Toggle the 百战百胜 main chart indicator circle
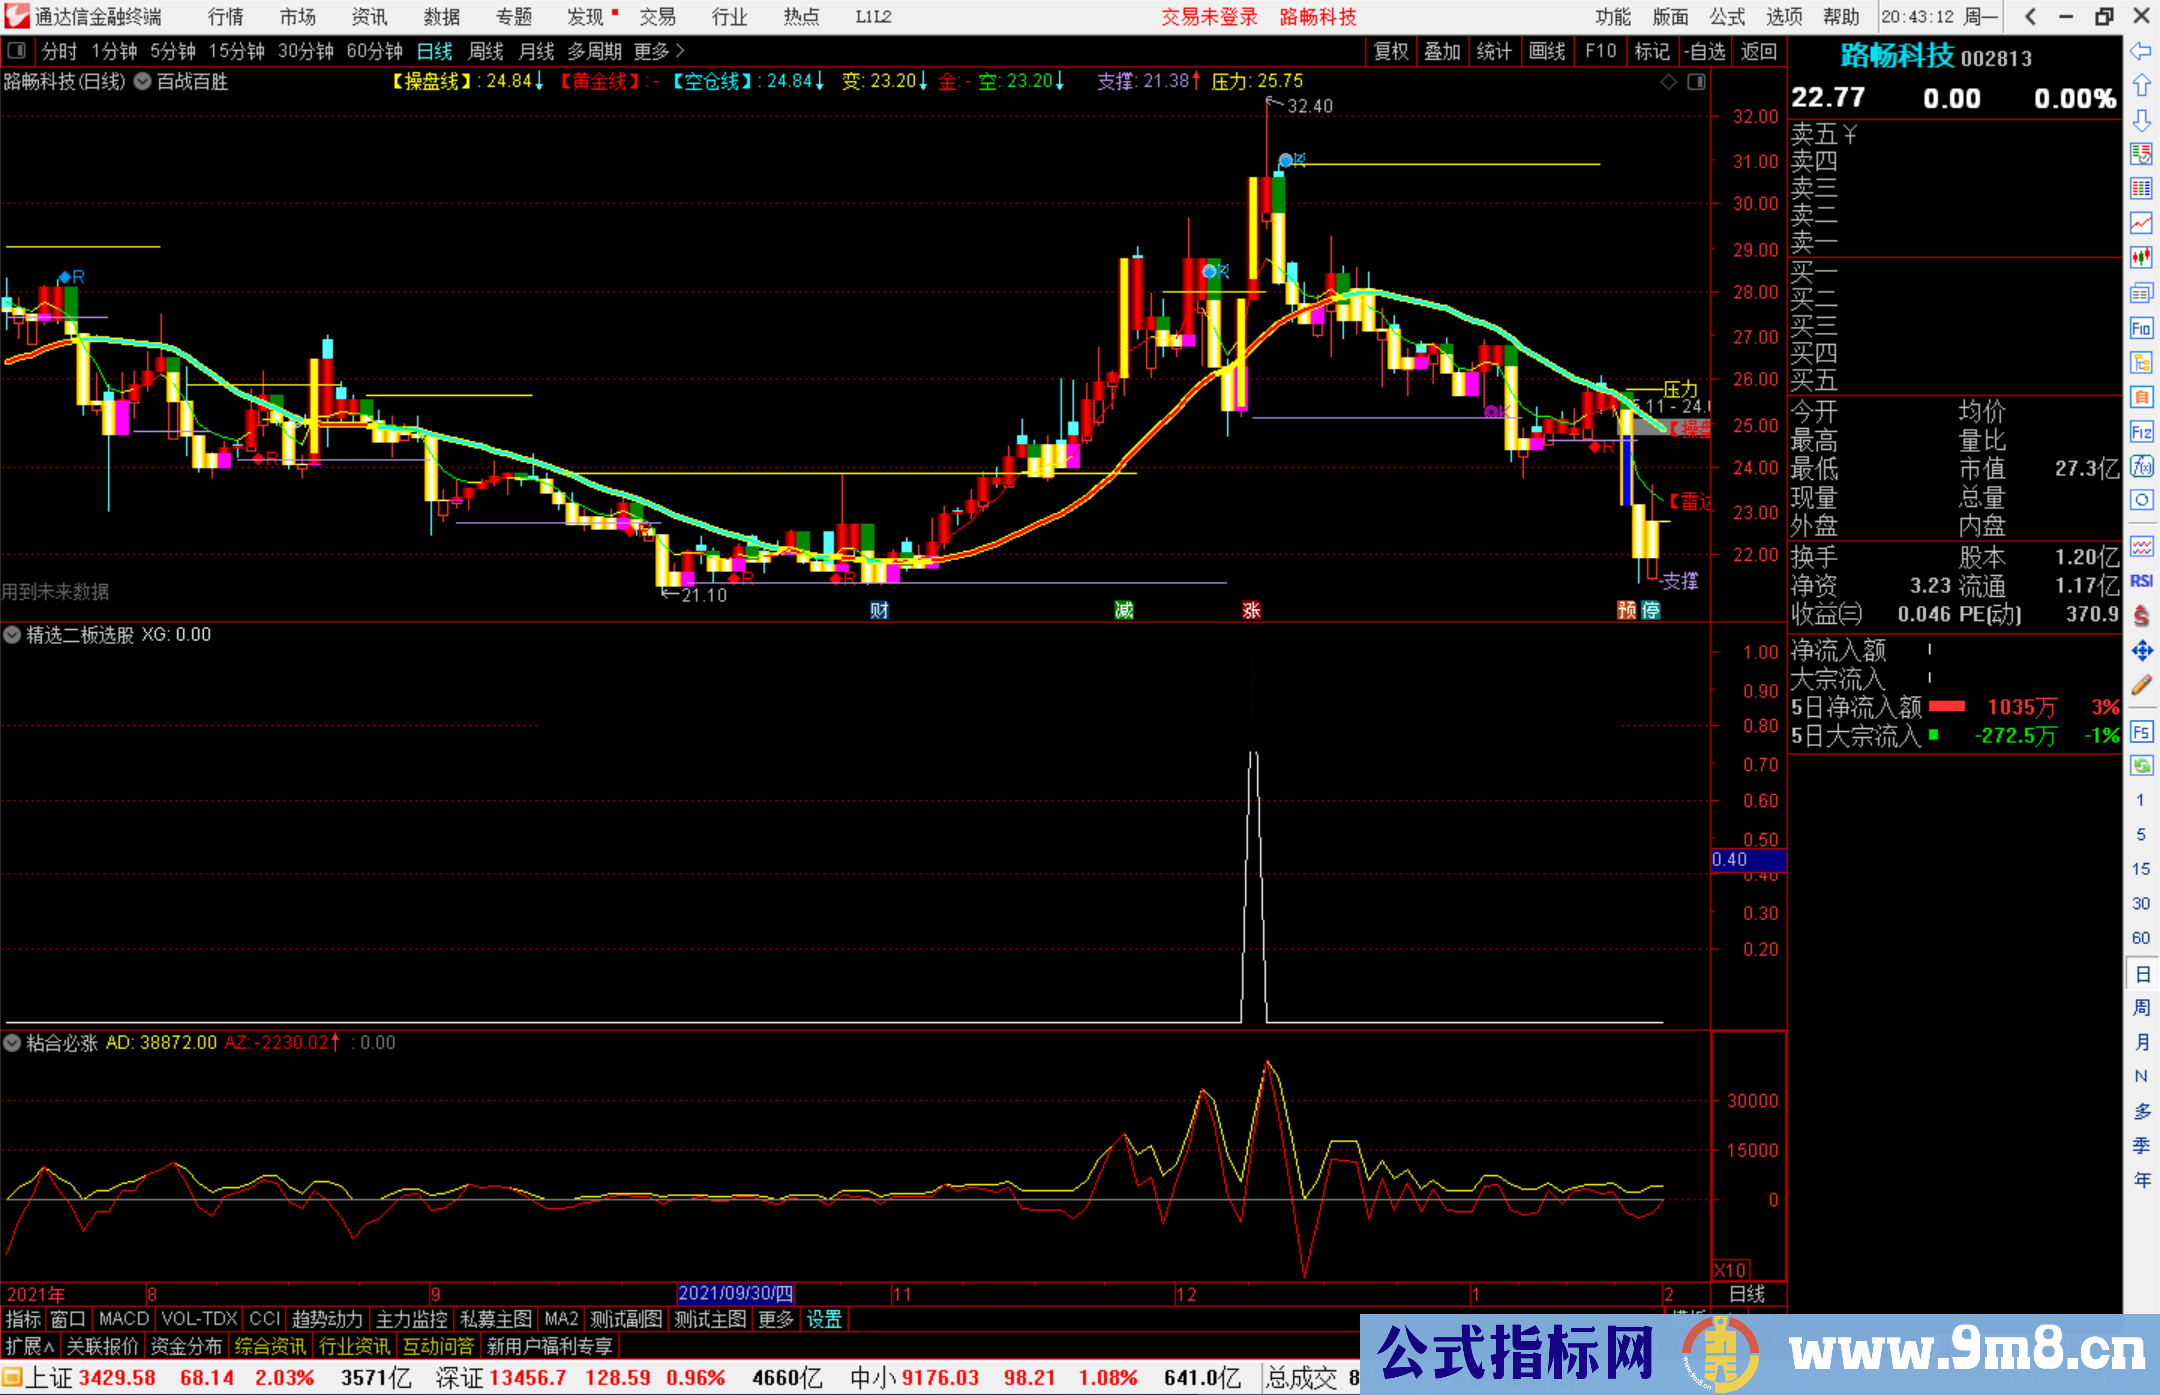The height and width of the screenshot is (1395, 2160). [143, 82]
